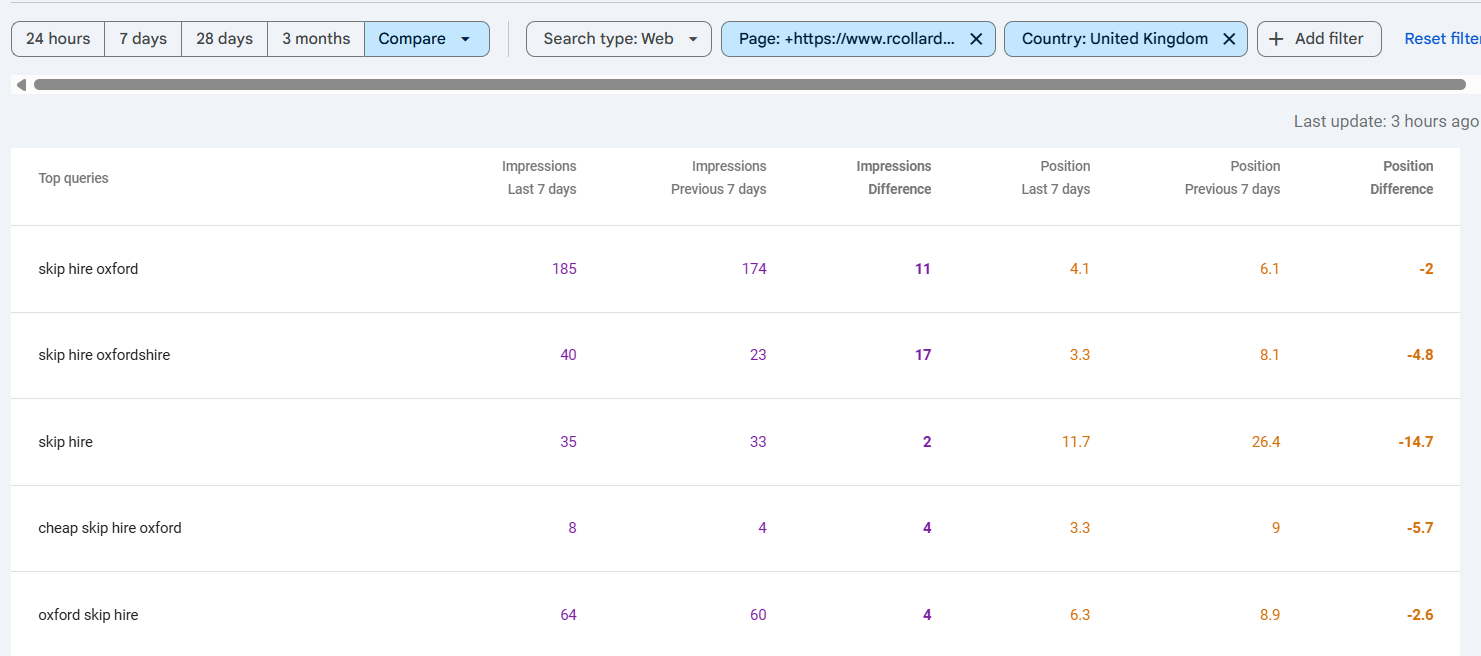Image resolution: width=1481 pixels, height=656 pixels.
Task: Open the Compare date range dropdown
Action: 426,39
